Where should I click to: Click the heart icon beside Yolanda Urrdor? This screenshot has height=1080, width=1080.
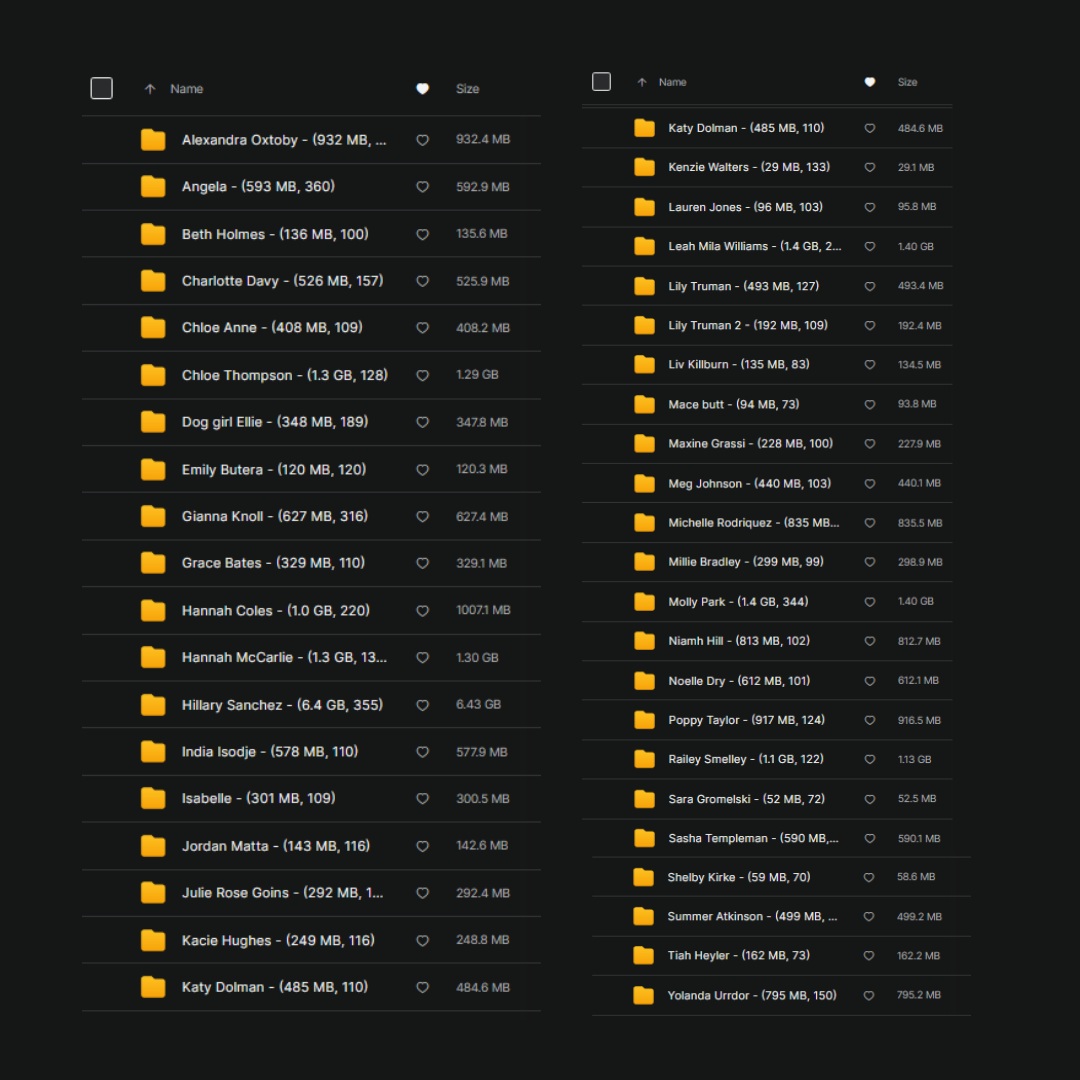pyautogui.click(x=868, y=996)
